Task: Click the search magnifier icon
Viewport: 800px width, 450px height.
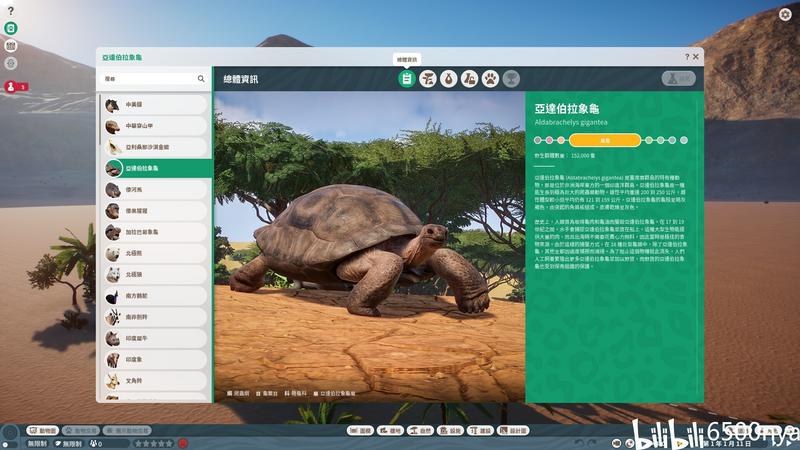Action: 201,79
